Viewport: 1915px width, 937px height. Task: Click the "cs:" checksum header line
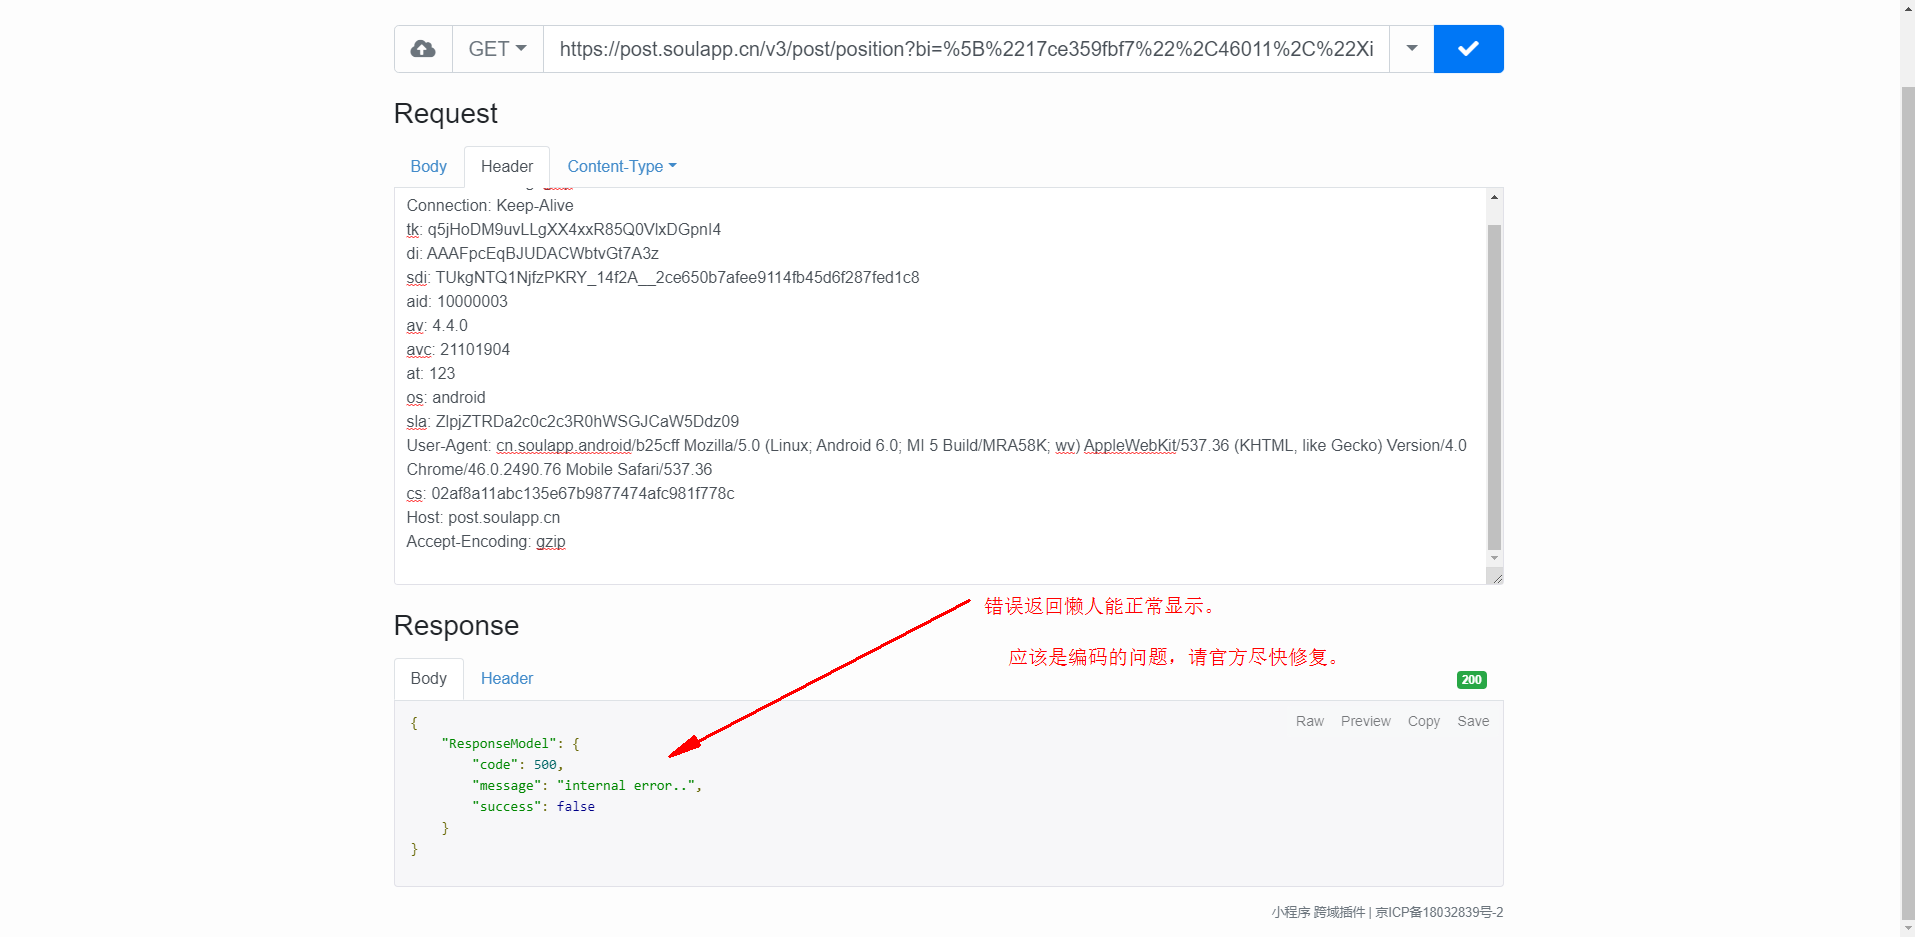tap(570, 494)
